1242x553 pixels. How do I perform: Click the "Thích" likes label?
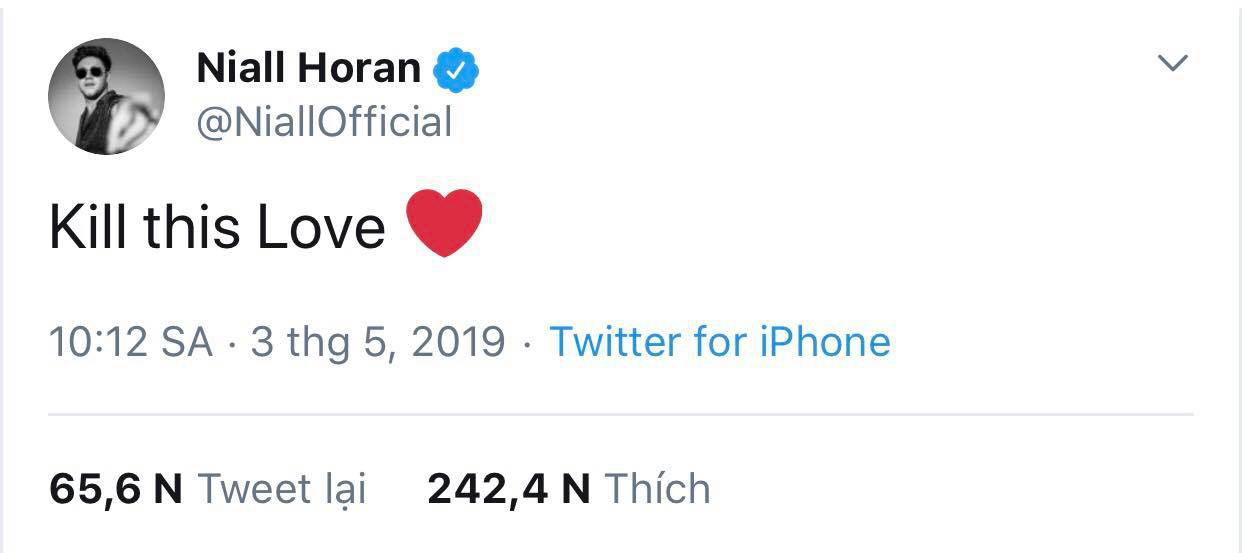click(658, 489)
